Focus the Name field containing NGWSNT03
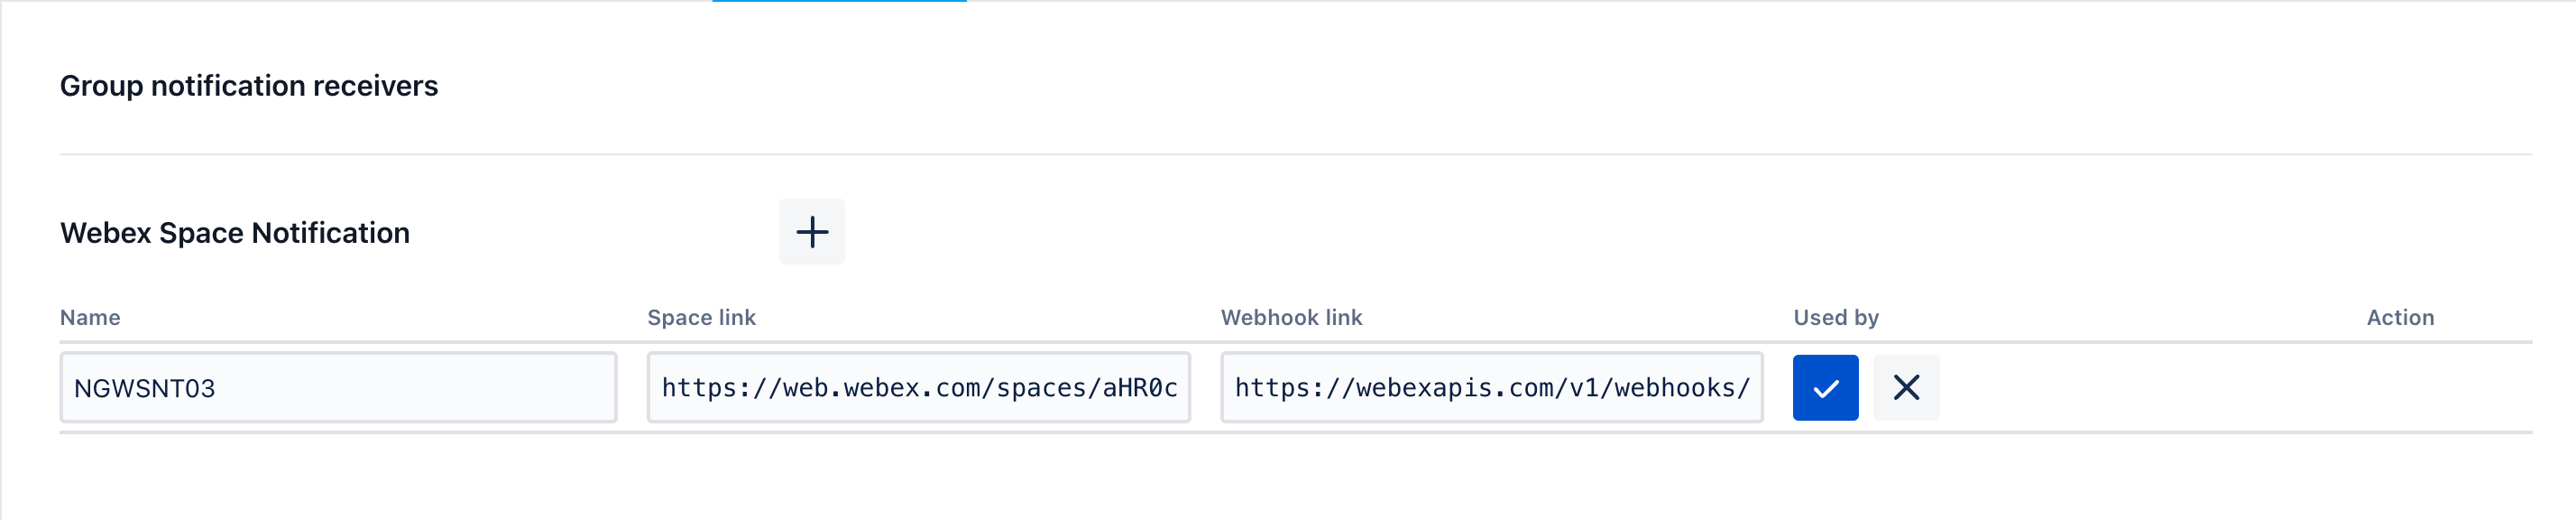The image size is (2576, 520). [x=338, y=388]
